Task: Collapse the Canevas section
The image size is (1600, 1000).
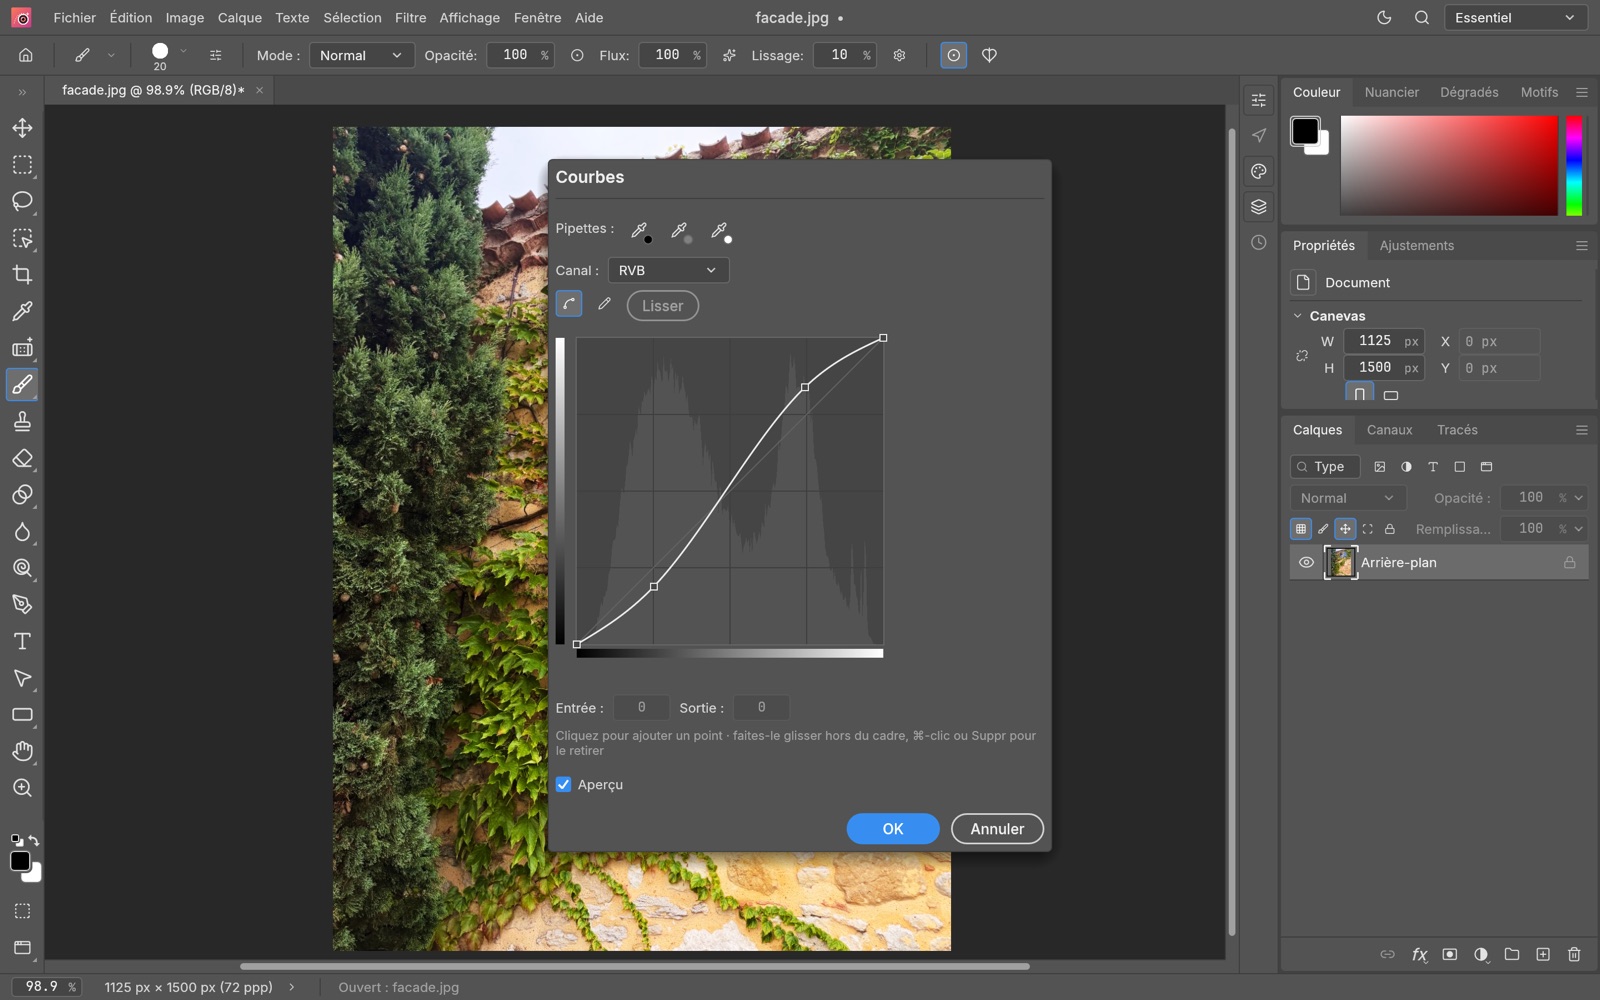Action: (x=1298, y=316)
